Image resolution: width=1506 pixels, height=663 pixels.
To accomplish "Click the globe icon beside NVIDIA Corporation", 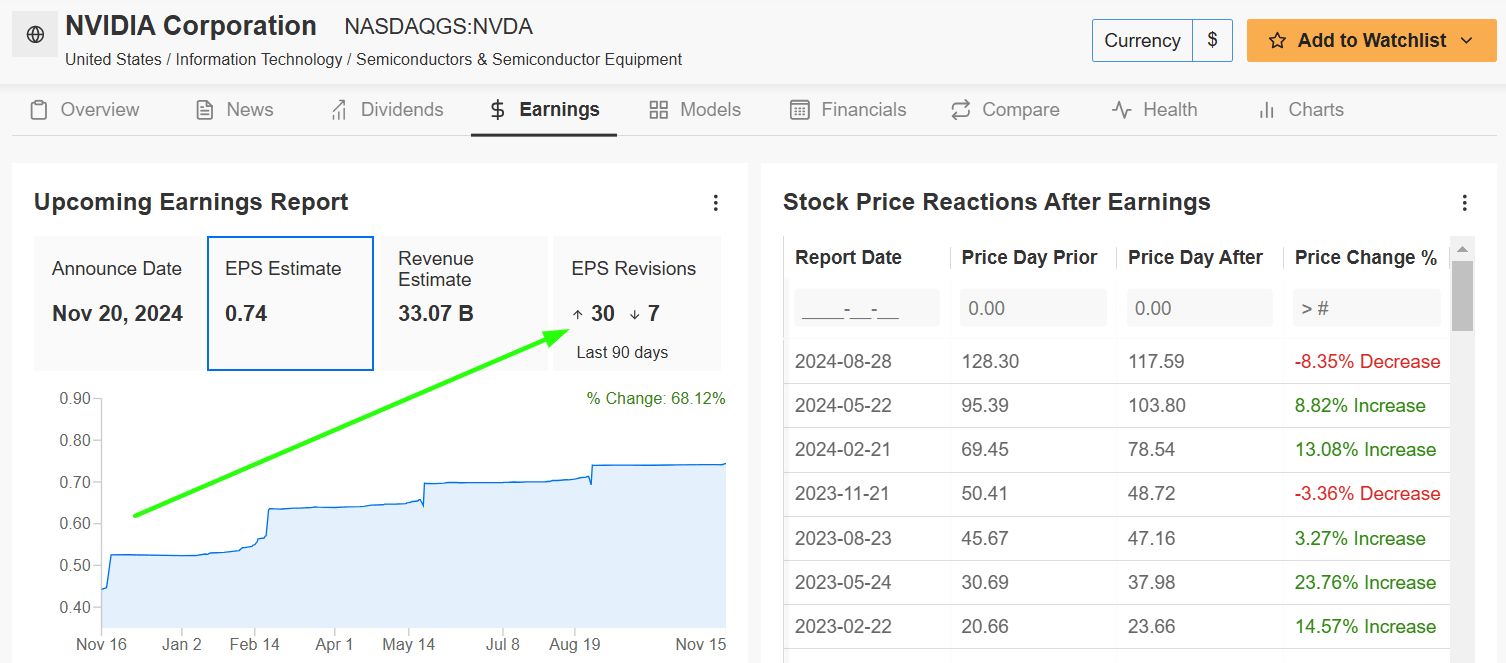I will (x=35, y=35).
